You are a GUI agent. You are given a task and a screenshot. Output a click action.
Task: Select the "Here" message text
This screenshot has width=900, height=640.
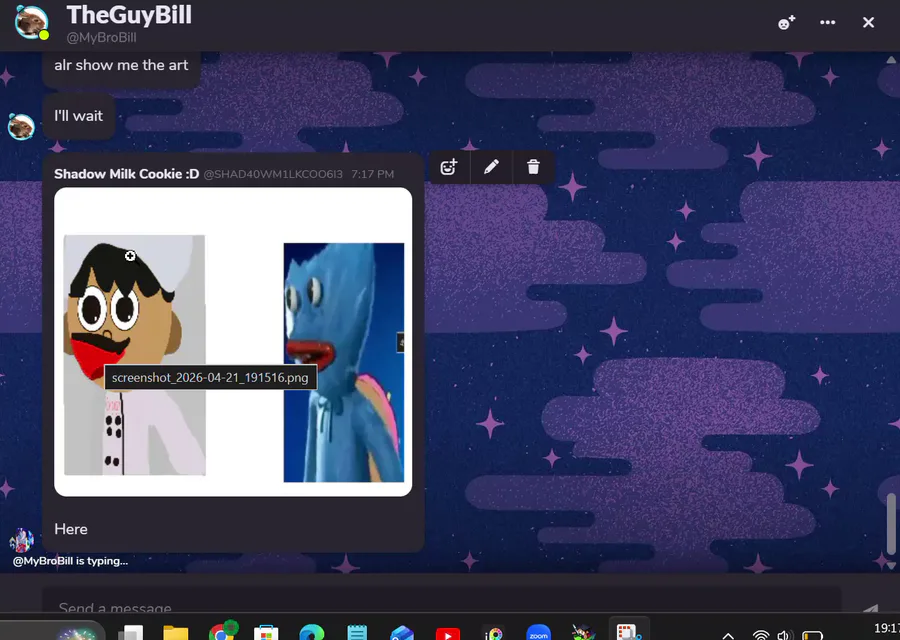pyautogui.click(x=71, y=529)
